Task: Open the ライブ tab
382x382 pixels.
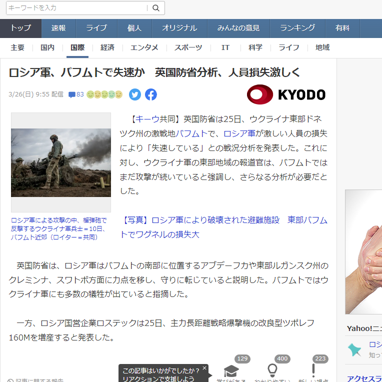Action: [x=97, y=28]
